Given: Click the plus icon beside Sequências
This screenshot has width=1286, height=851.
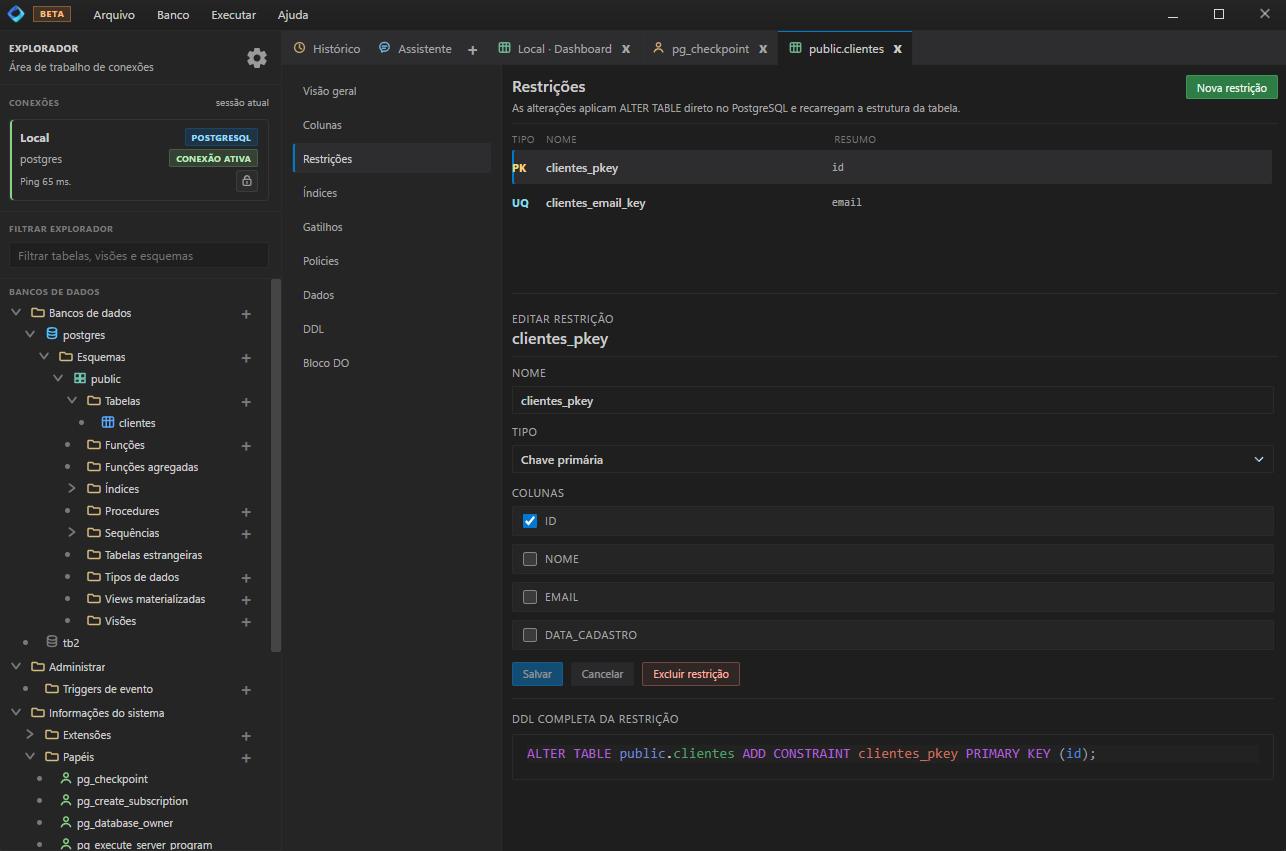Looking at the screenshot, I should (x=246, y=534).
